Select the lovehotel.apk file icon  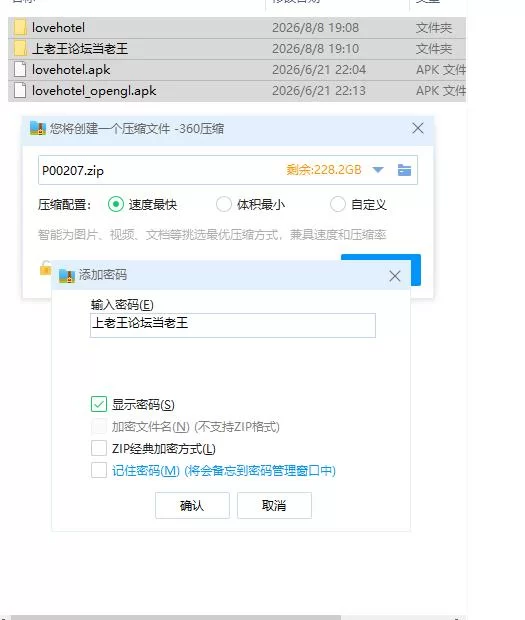(20, 70)
